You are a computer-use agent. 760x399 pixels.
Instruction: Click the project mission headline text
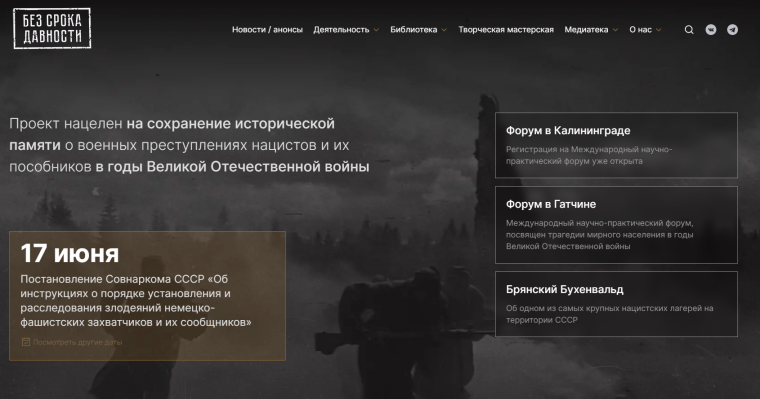point(189,145)
